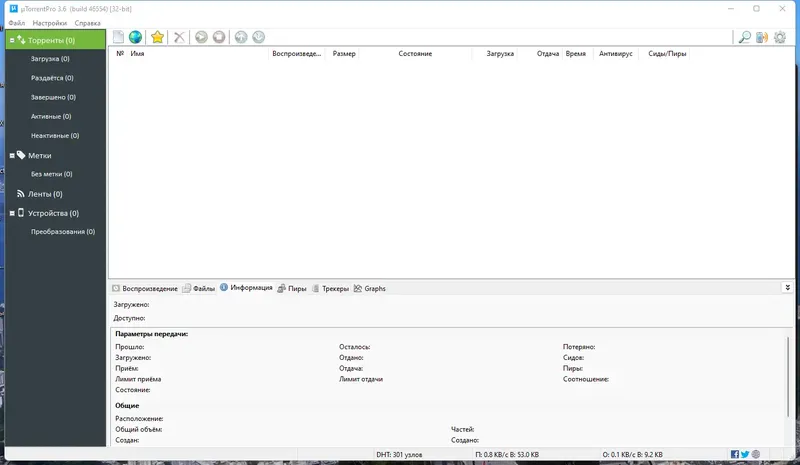The width and height of the screenshot is (800, 465).
Task: Click the Move down queue icon
Action: point(259,37)
